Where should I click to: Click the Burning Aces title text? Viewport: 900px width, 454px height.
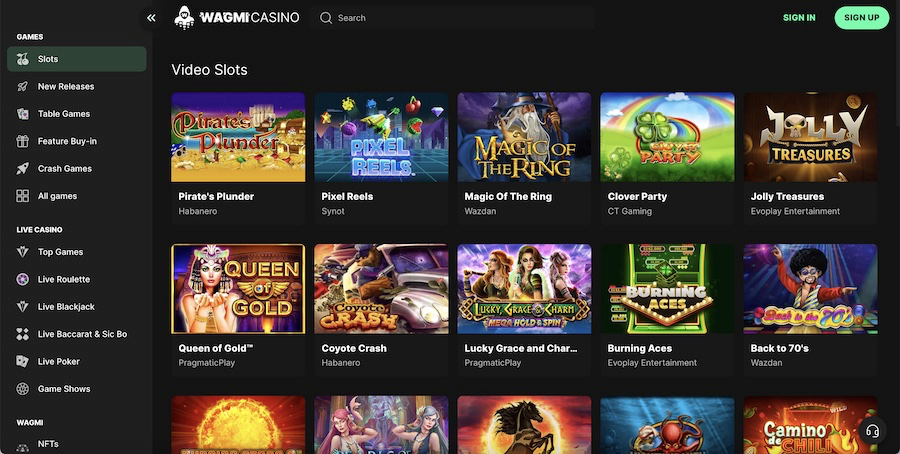pos(639,348)
